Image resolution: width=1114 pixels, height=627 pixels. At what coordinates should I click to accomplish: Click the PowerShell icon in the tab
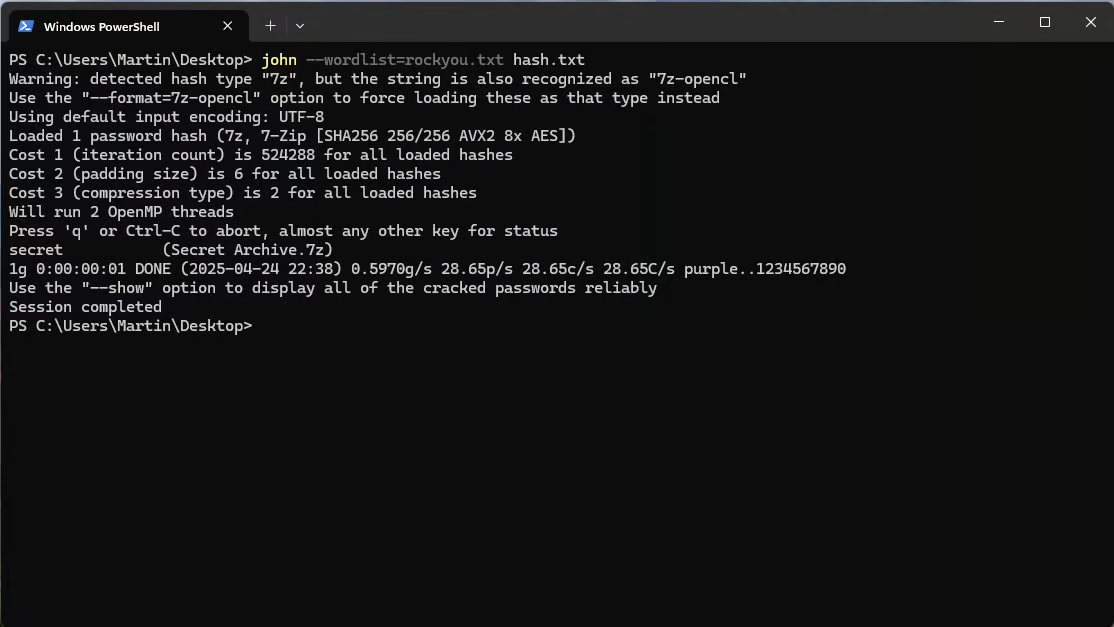(x=26, y=26)
